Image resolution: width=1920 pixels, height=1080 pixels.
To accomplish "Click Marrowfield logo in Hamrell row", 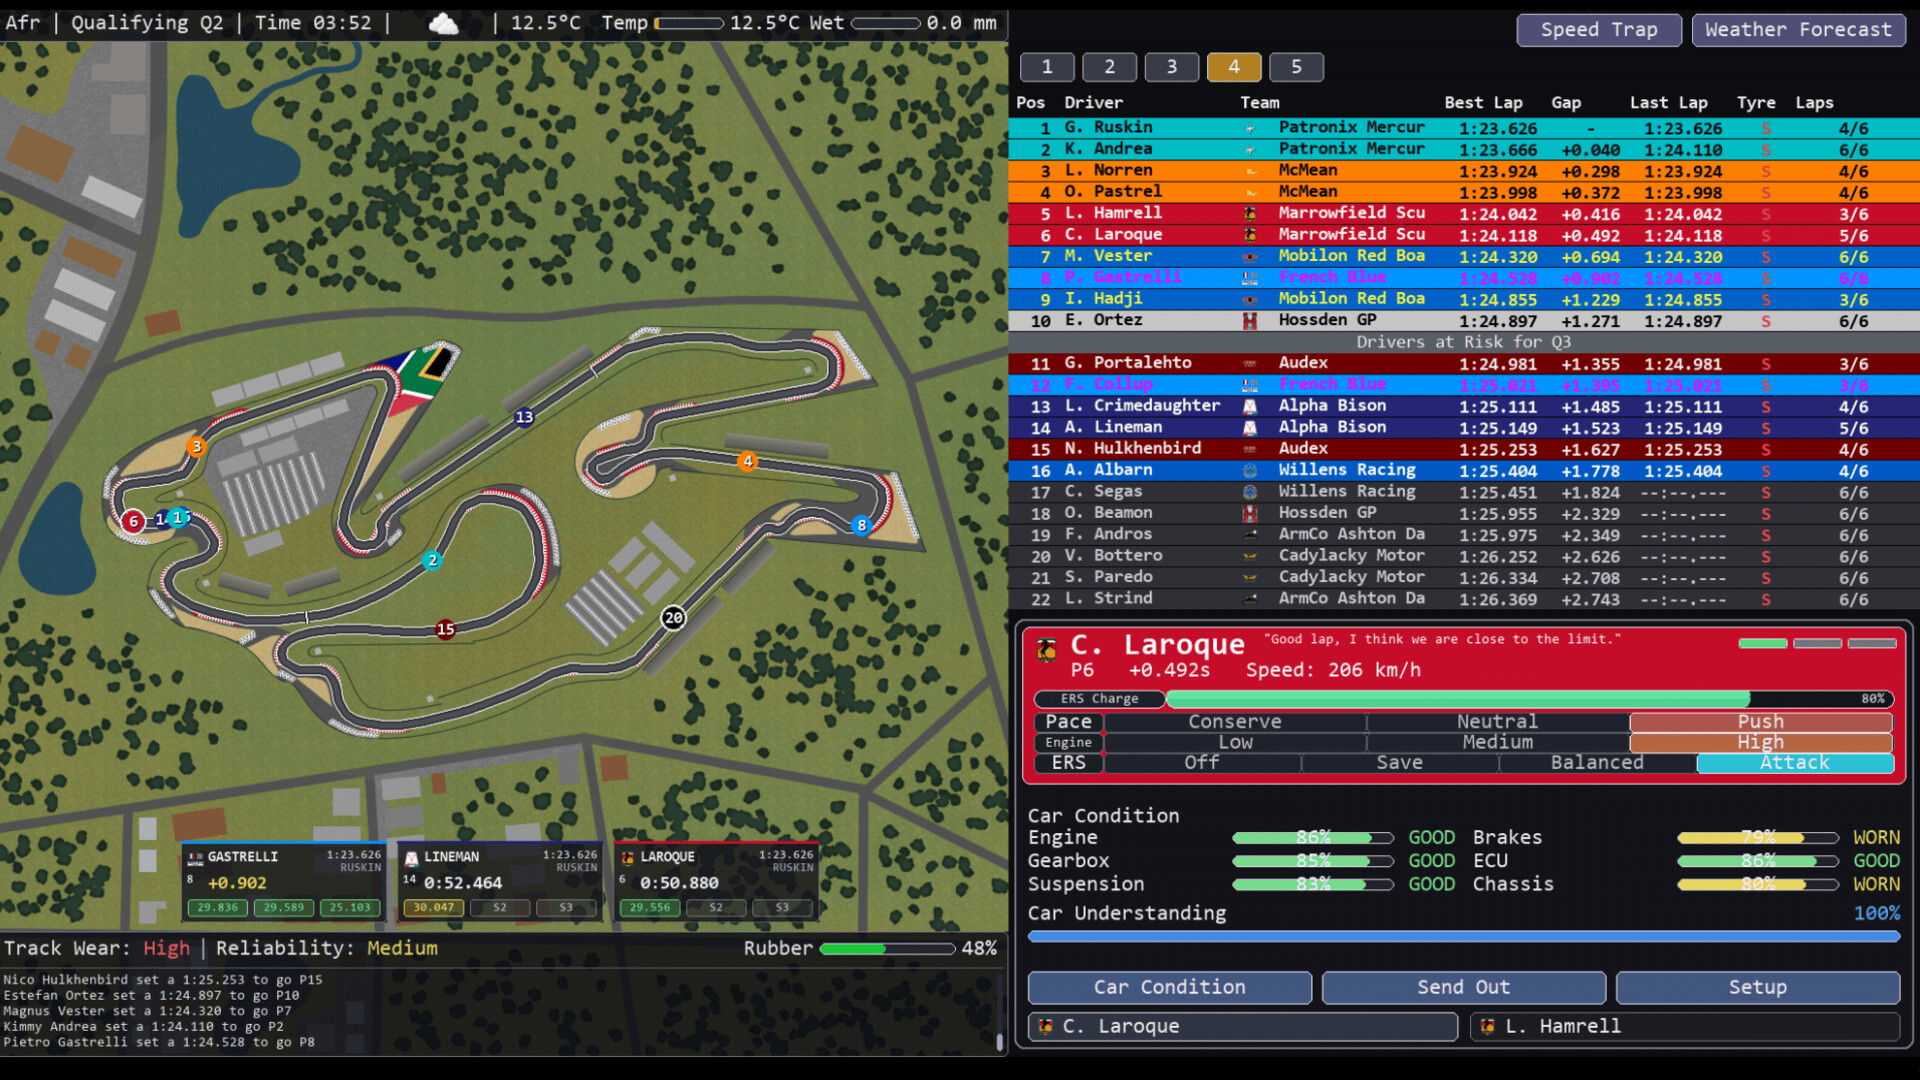I will pyautogui.click(x=1249, y=213).
